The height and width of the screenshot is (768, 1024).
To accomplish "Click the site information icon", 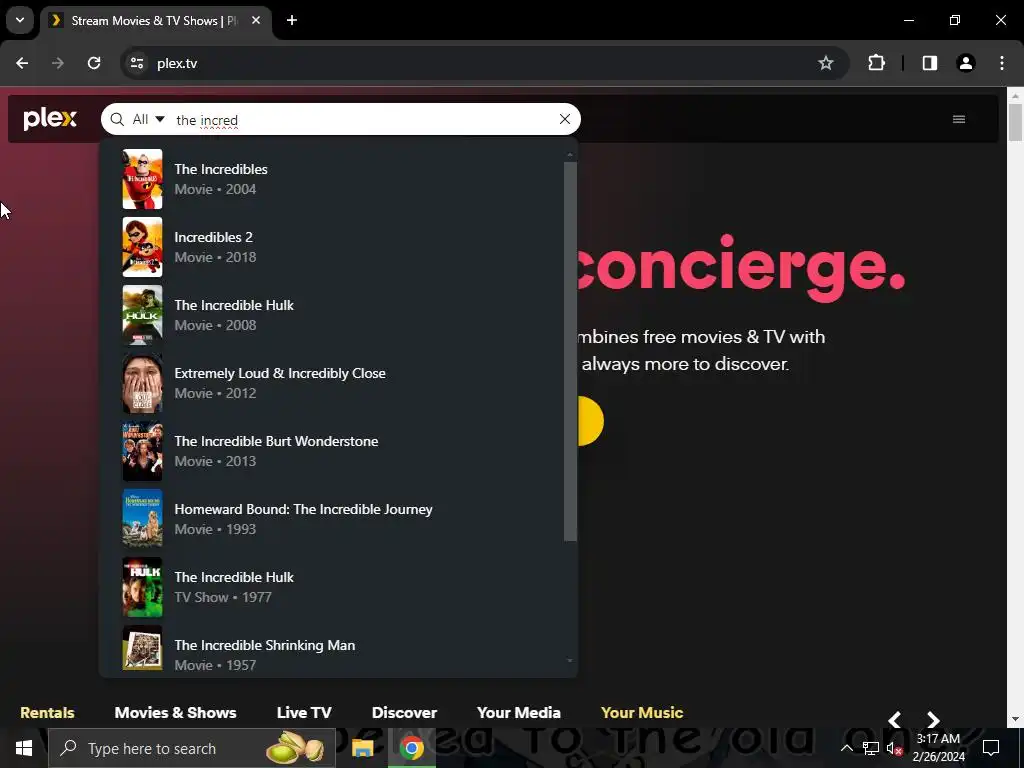I will (137, 63).
